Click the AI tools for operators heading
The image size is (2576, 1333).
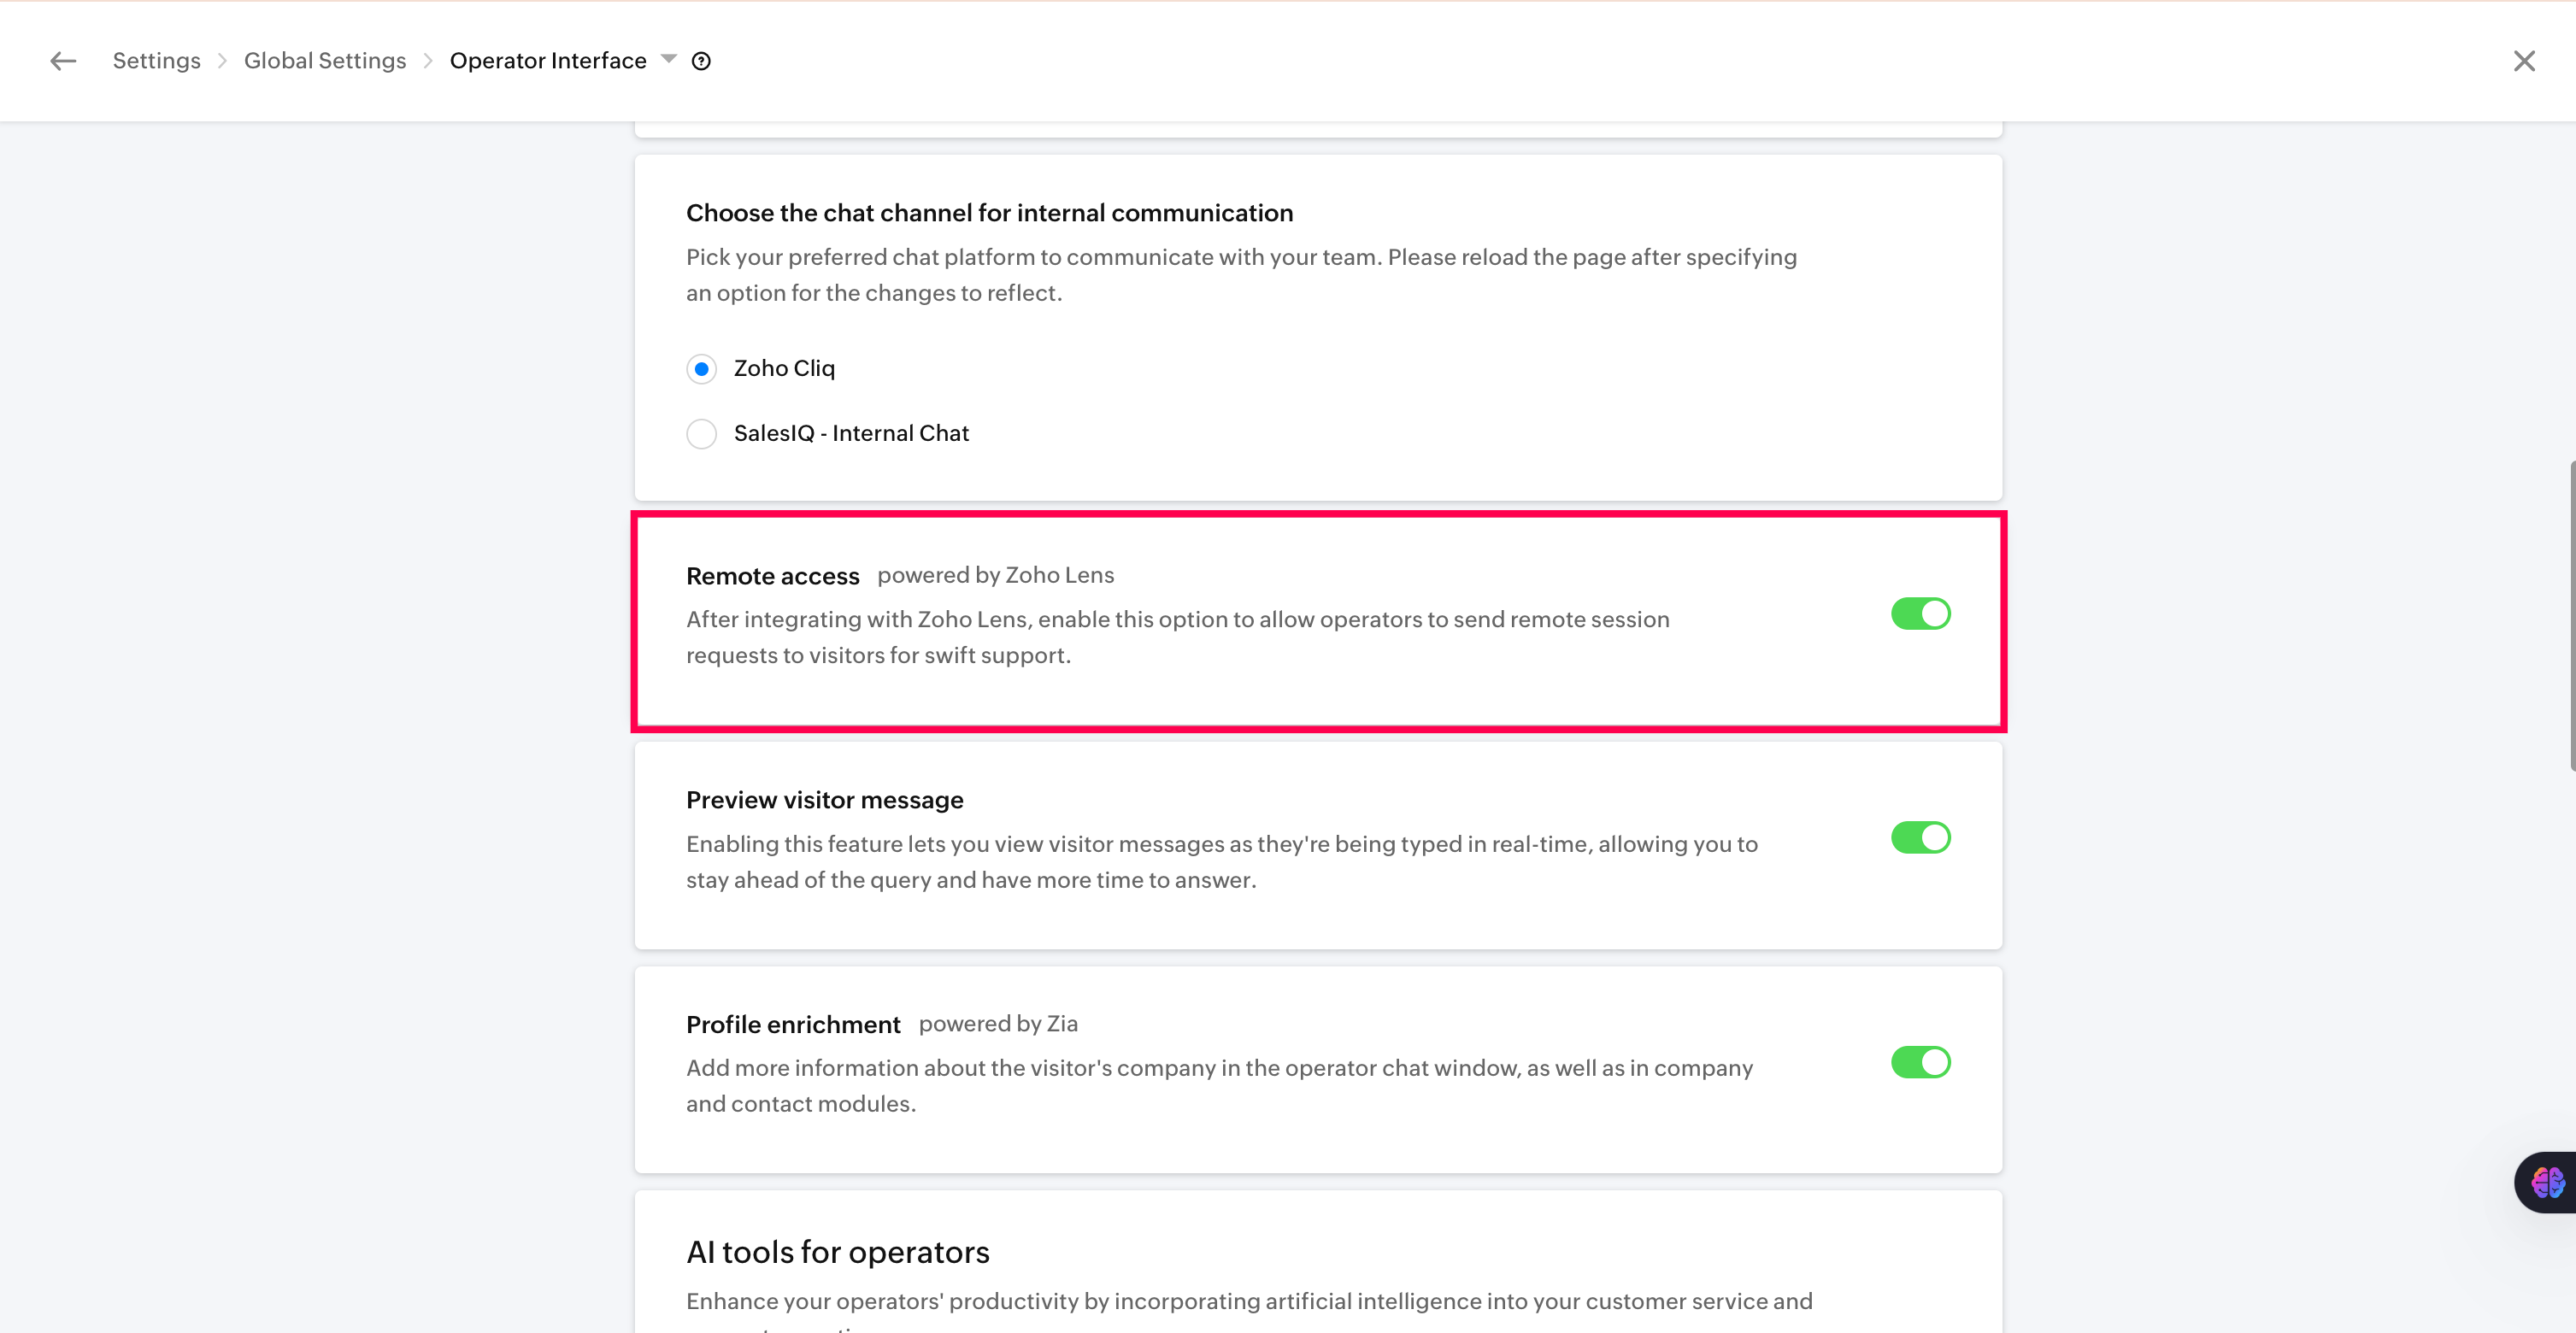[x=838, y=1252]
